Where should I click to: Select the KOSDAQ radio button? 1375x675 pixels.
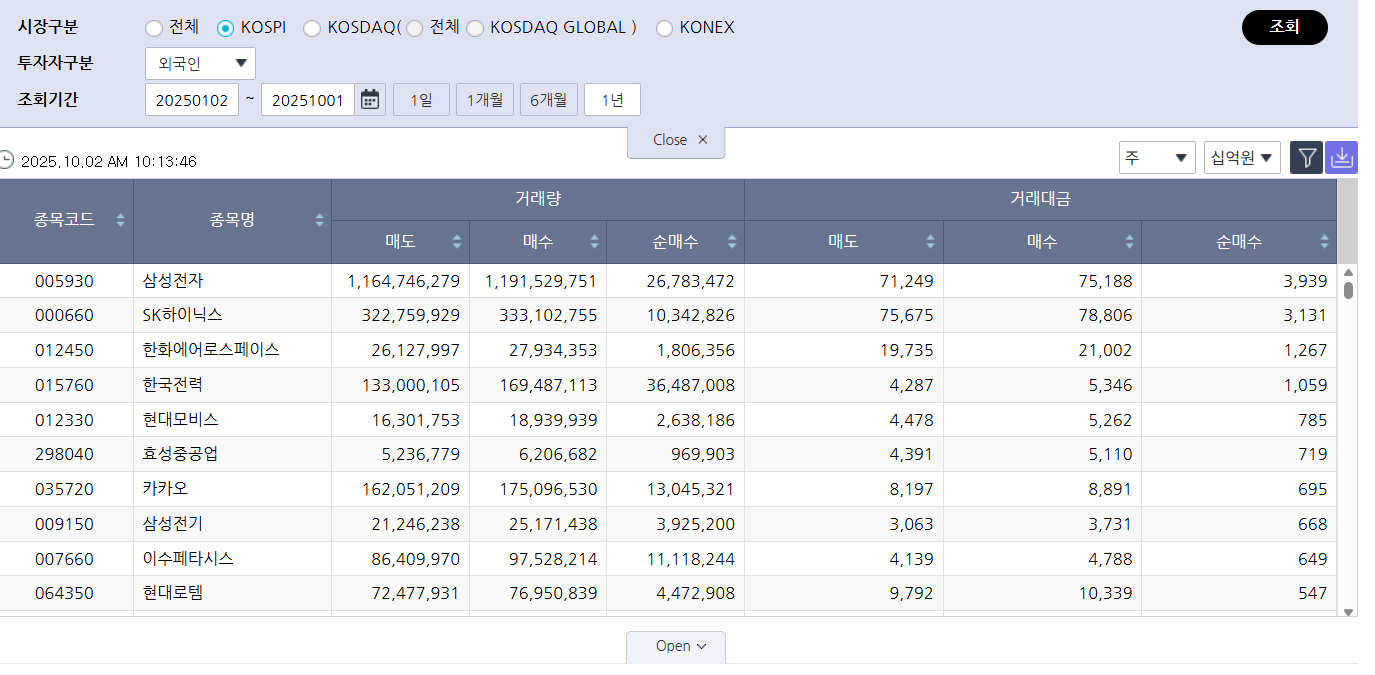coord(311,28)
